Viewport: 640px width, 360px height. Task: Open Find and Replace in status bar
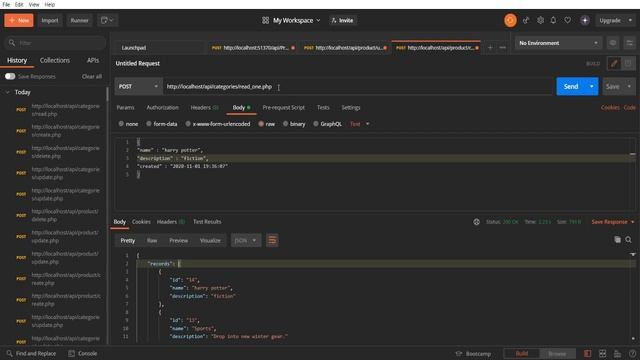coord(31,353)
